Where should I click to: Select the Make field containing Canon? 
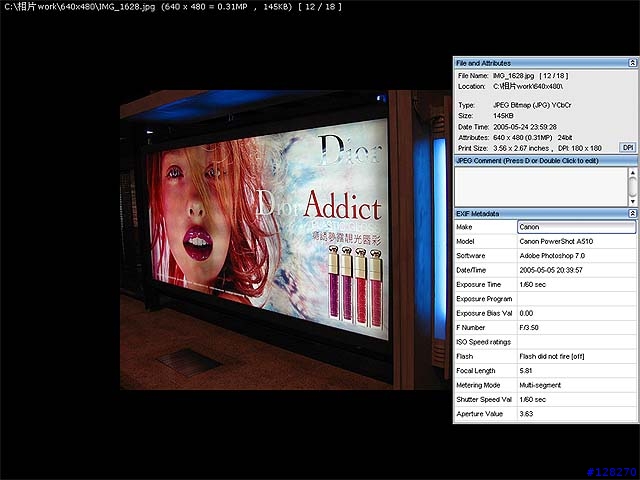click(576, 227)
